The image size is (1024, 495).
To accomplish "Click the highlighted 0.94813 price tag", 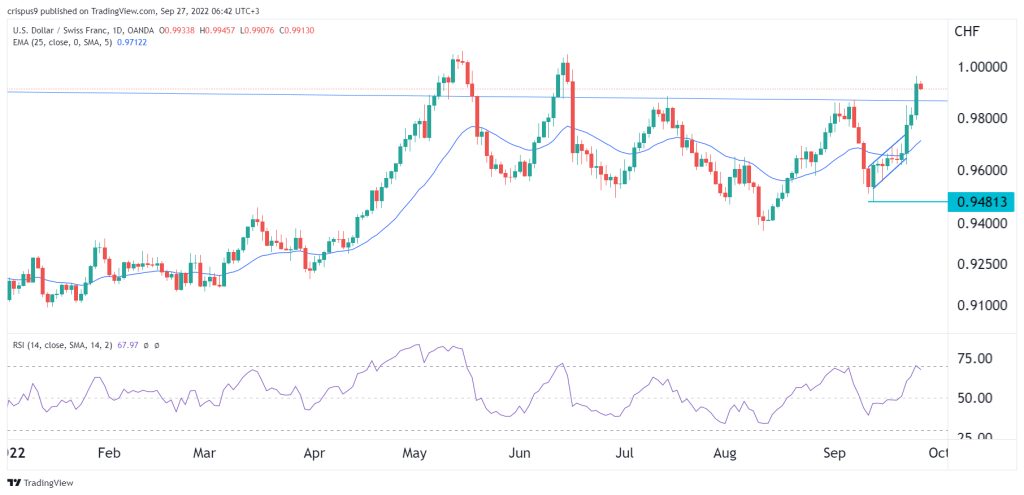I will (x=982, y=202).
